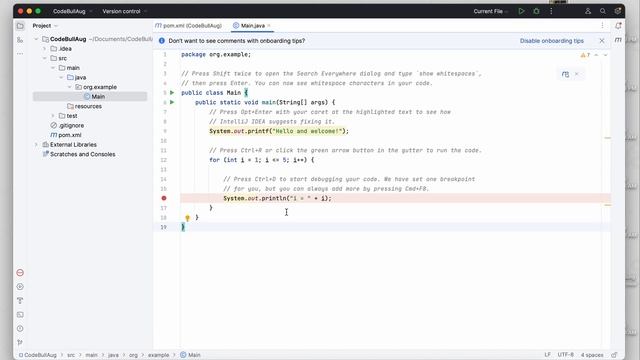Start debugging with the bug icon

[x=536, y=11]
